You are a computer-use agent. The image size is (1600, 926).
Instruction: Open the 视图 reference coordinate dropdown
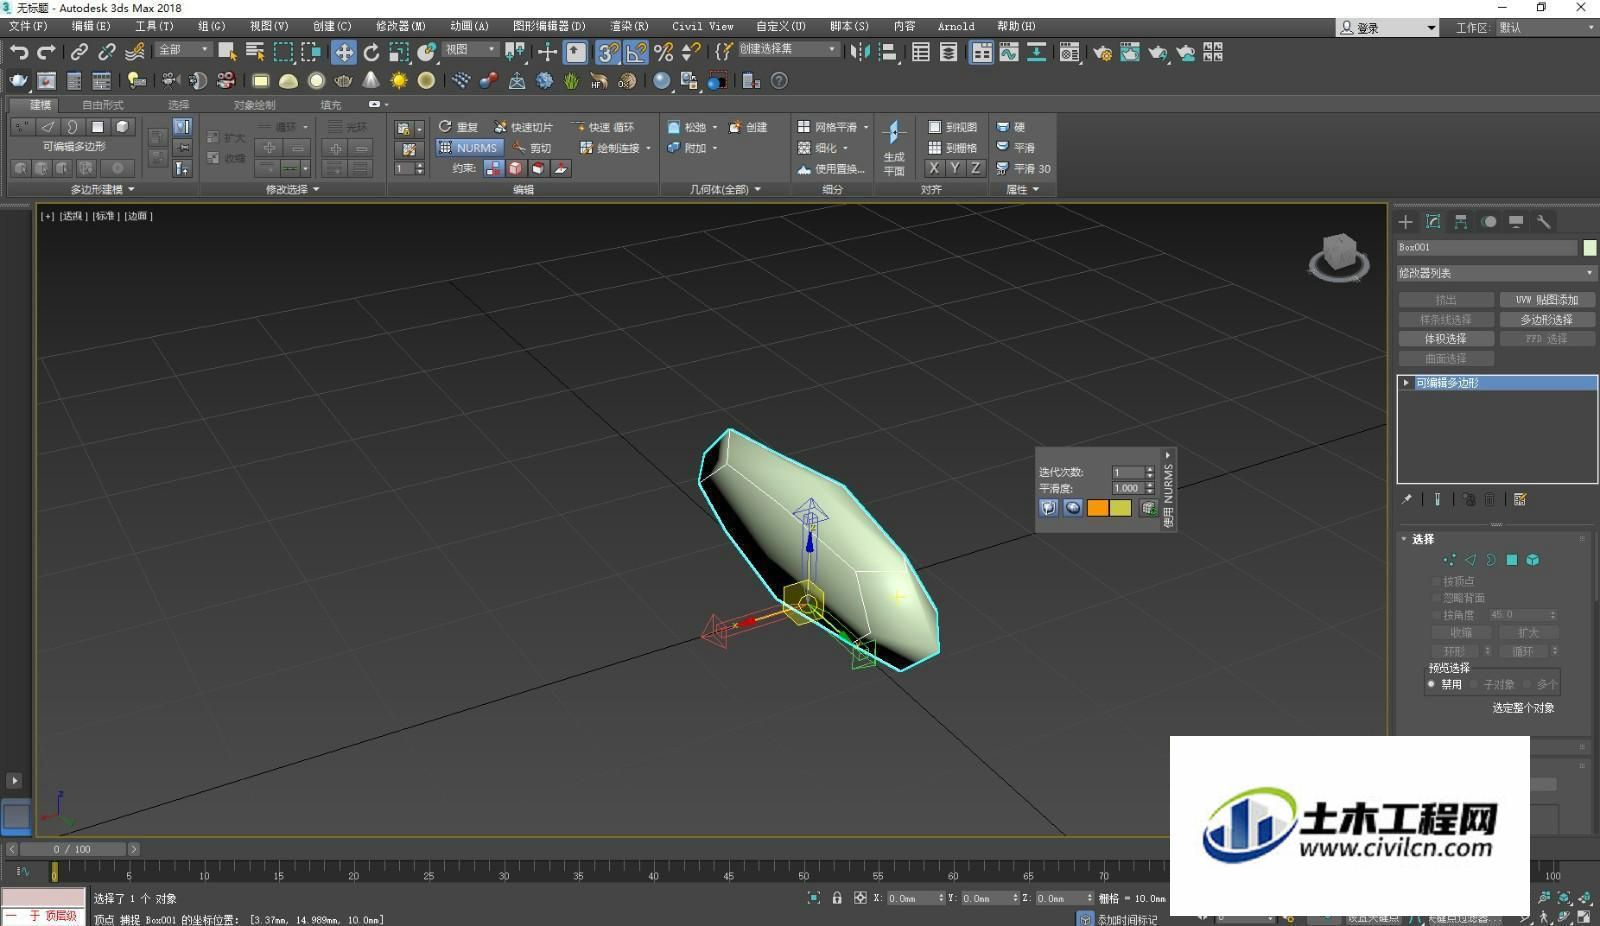470,49
